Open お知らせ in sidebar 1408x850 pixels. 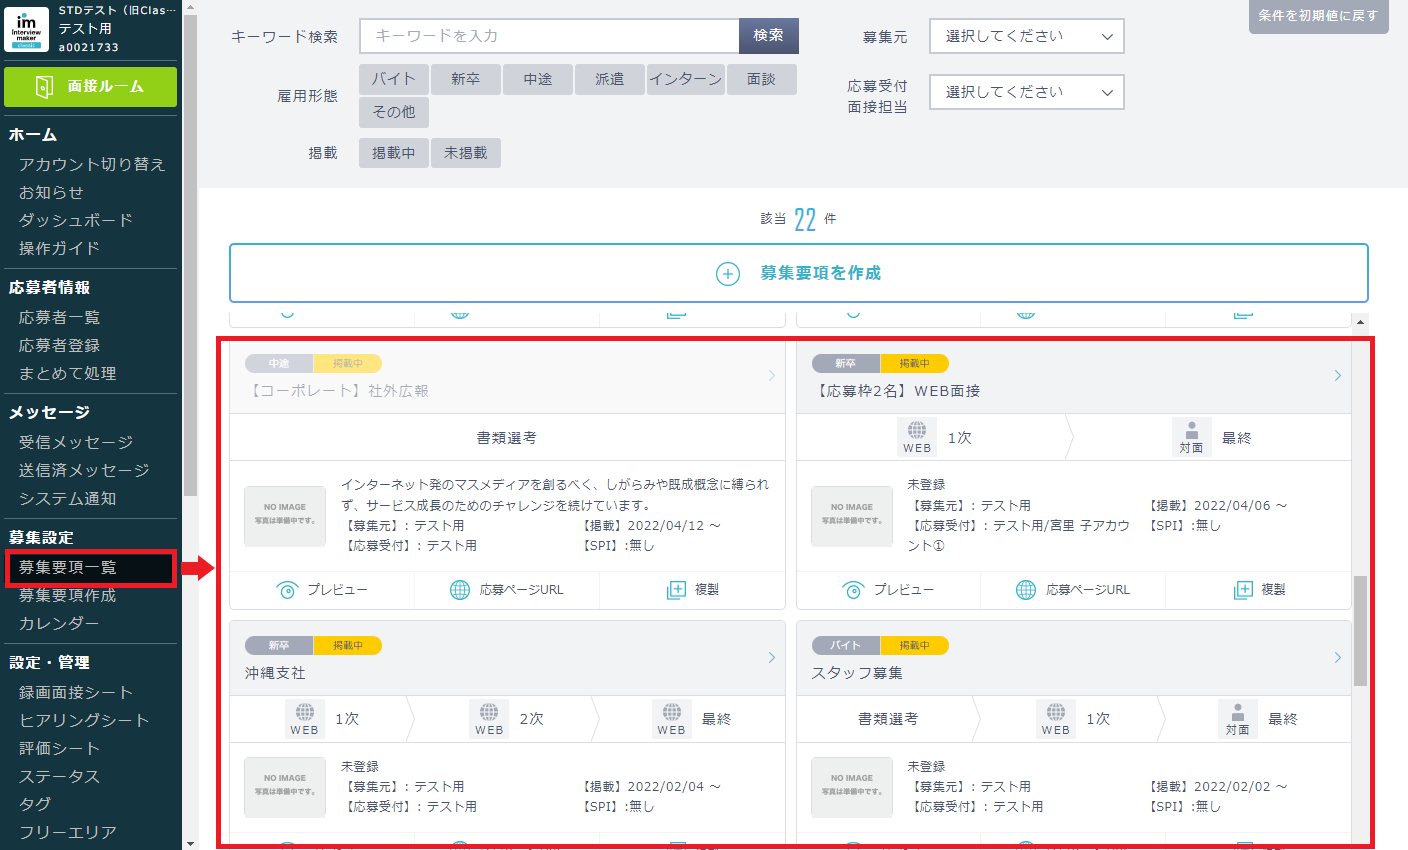coord(51,192)
